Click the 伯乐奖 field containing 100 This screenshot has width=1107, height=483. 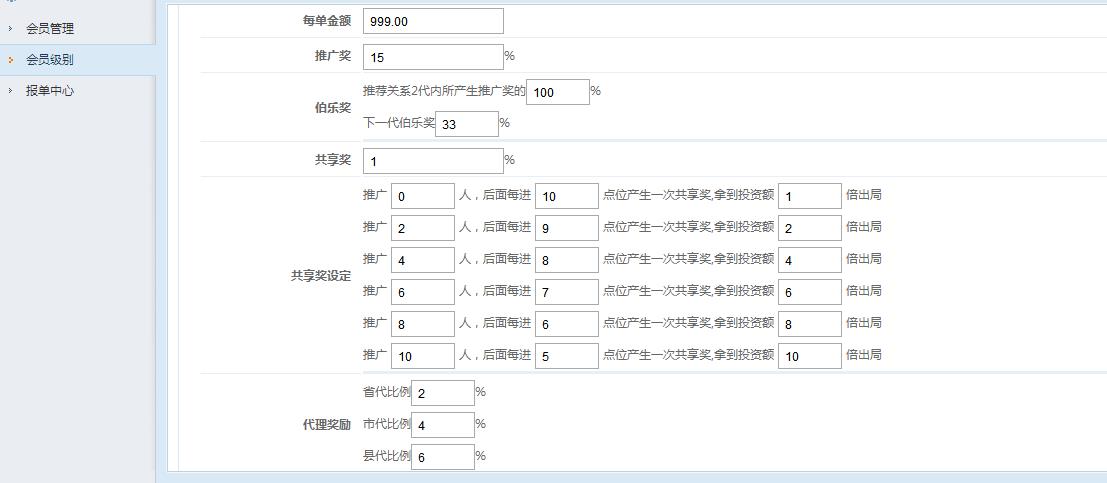point(557,92)
